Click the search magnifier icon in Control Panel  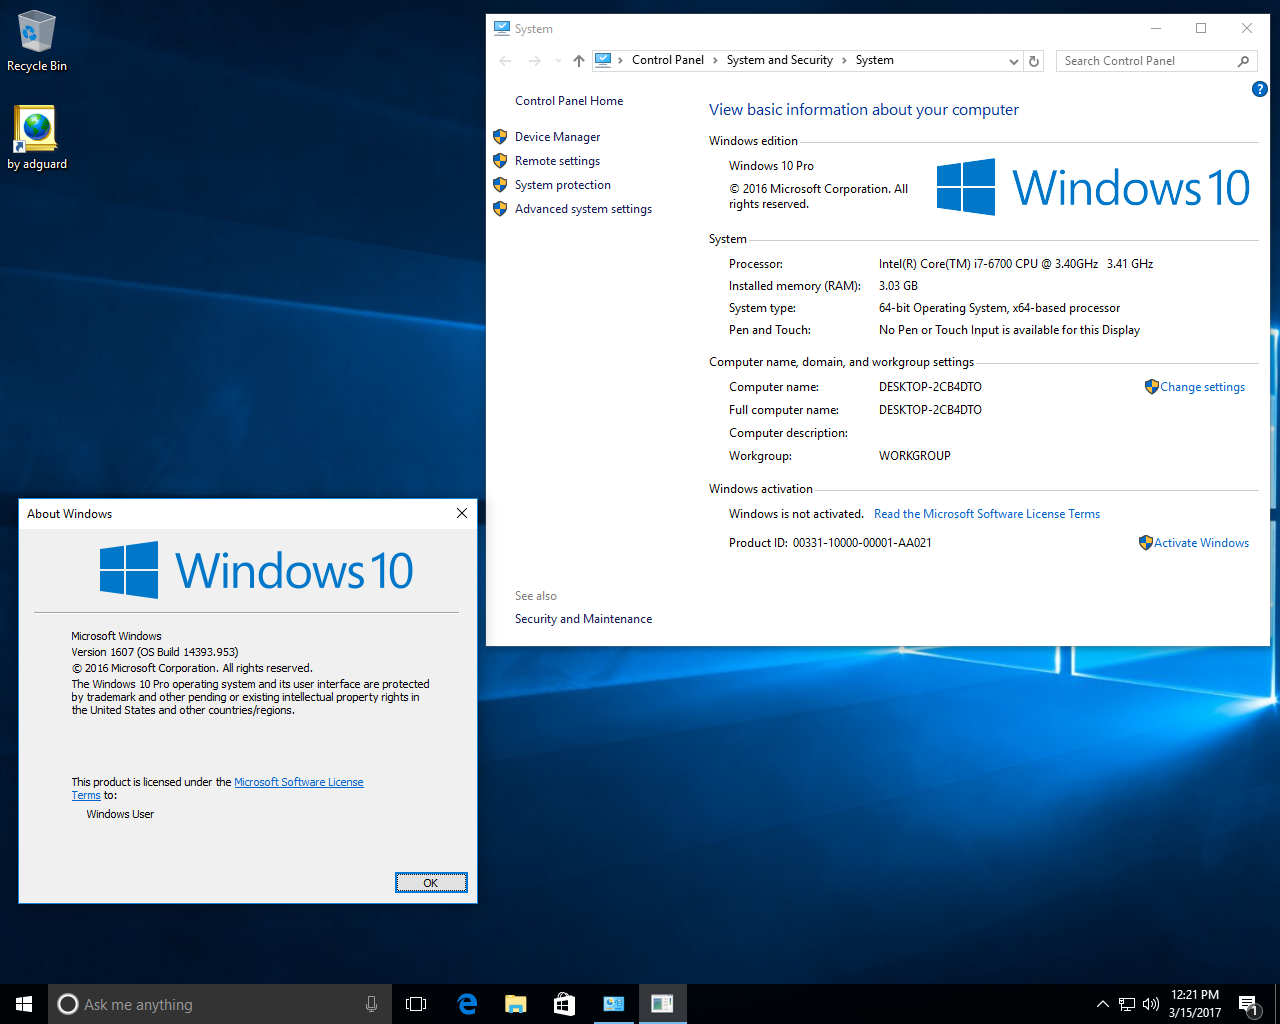click(x=1243, y=61)
